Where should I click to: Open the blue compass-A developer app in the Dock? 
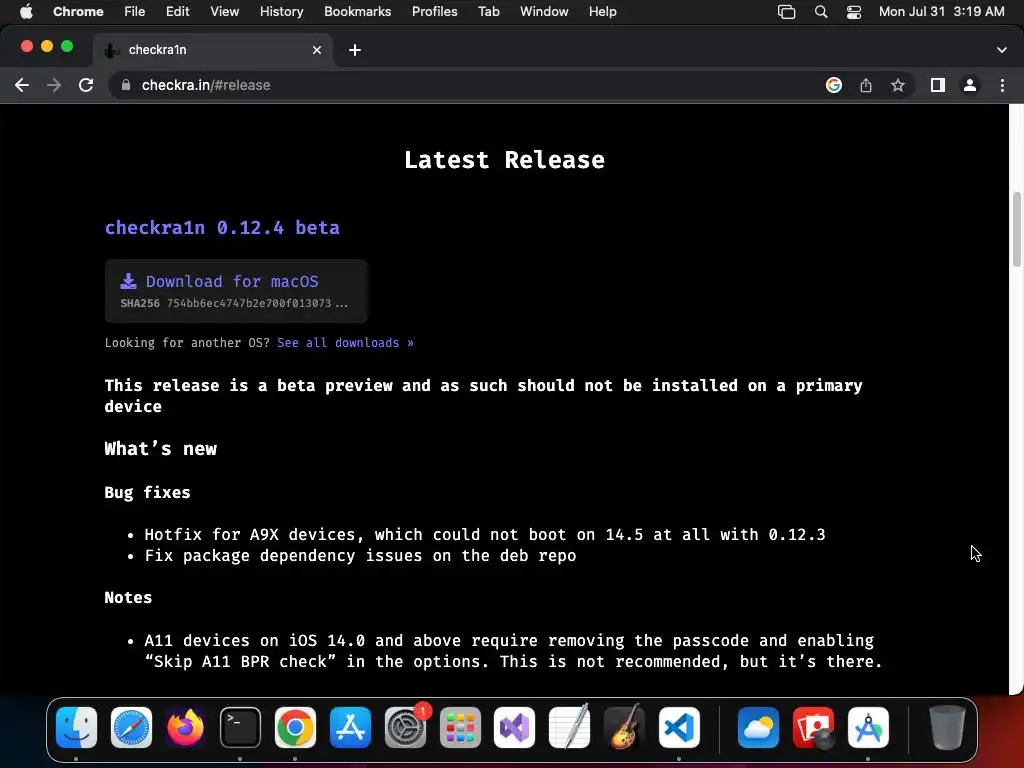click(x=868, y=728)
